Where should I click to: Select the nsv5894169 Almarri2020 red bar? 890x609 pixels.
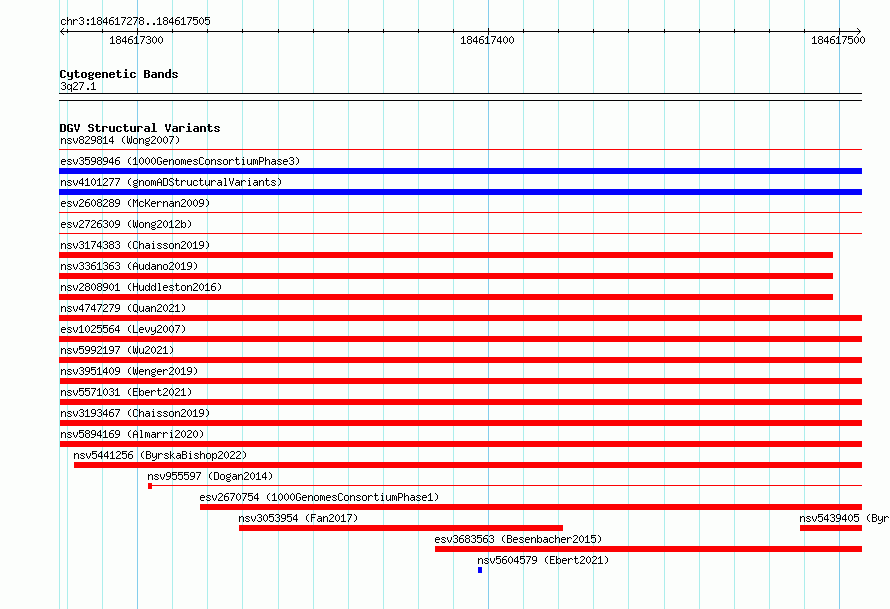coord(460,444)
